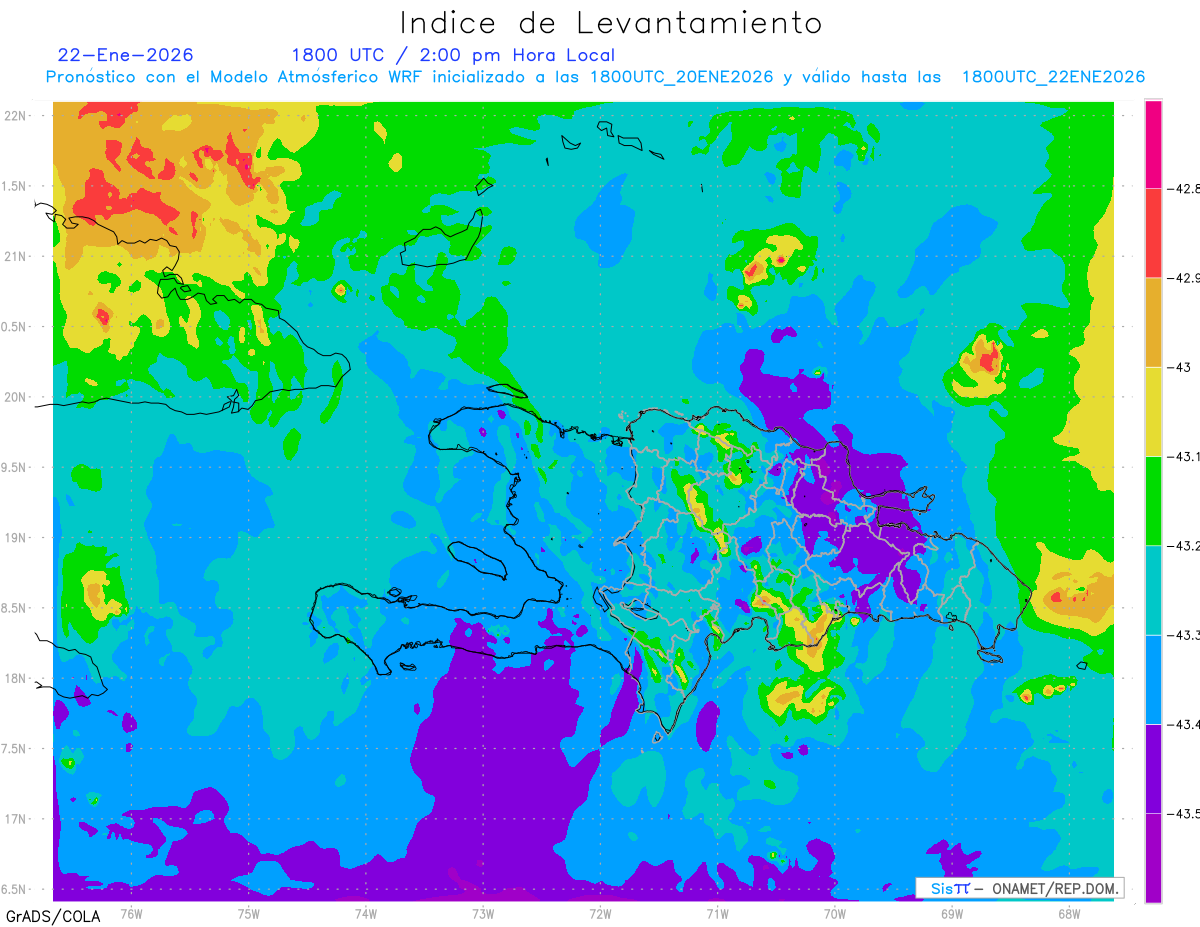Click the legend value '-43.1'
The image size is (1200, 927).
click(x=1183, y=456)
